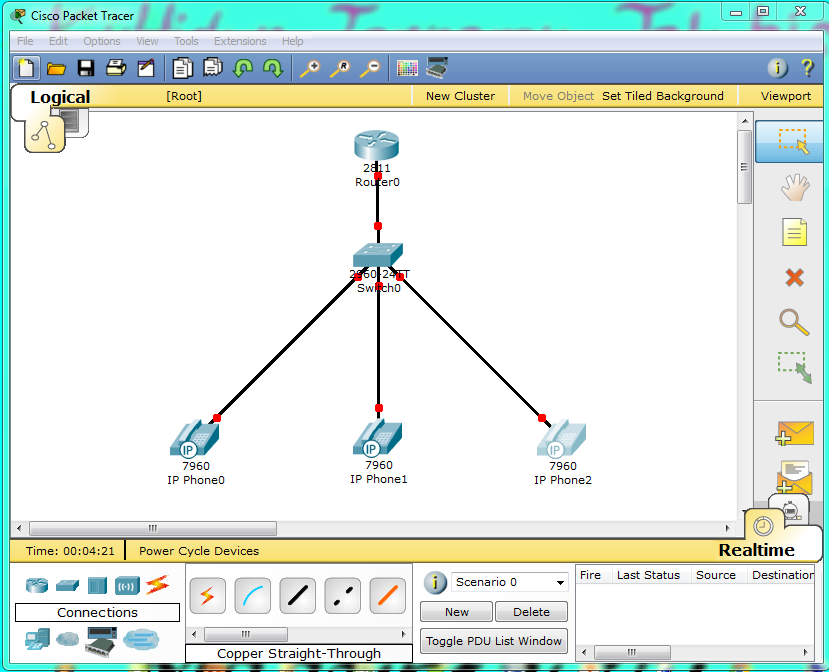Click Power Cycle Devices
The image size is (829, 672).
click(x=199, y=551)
